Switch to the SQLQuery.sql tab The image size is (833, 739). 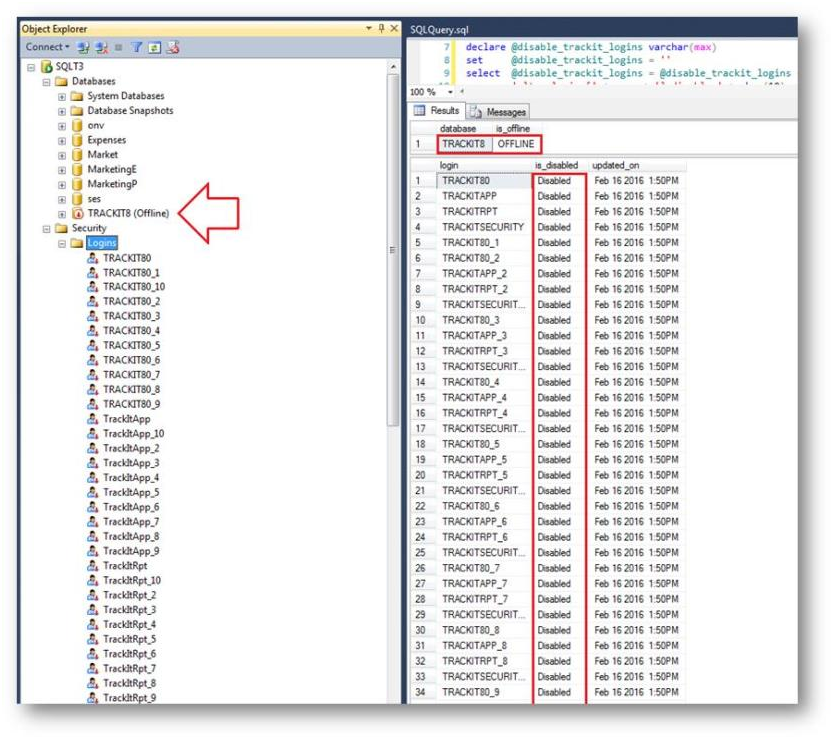point(439,30)
